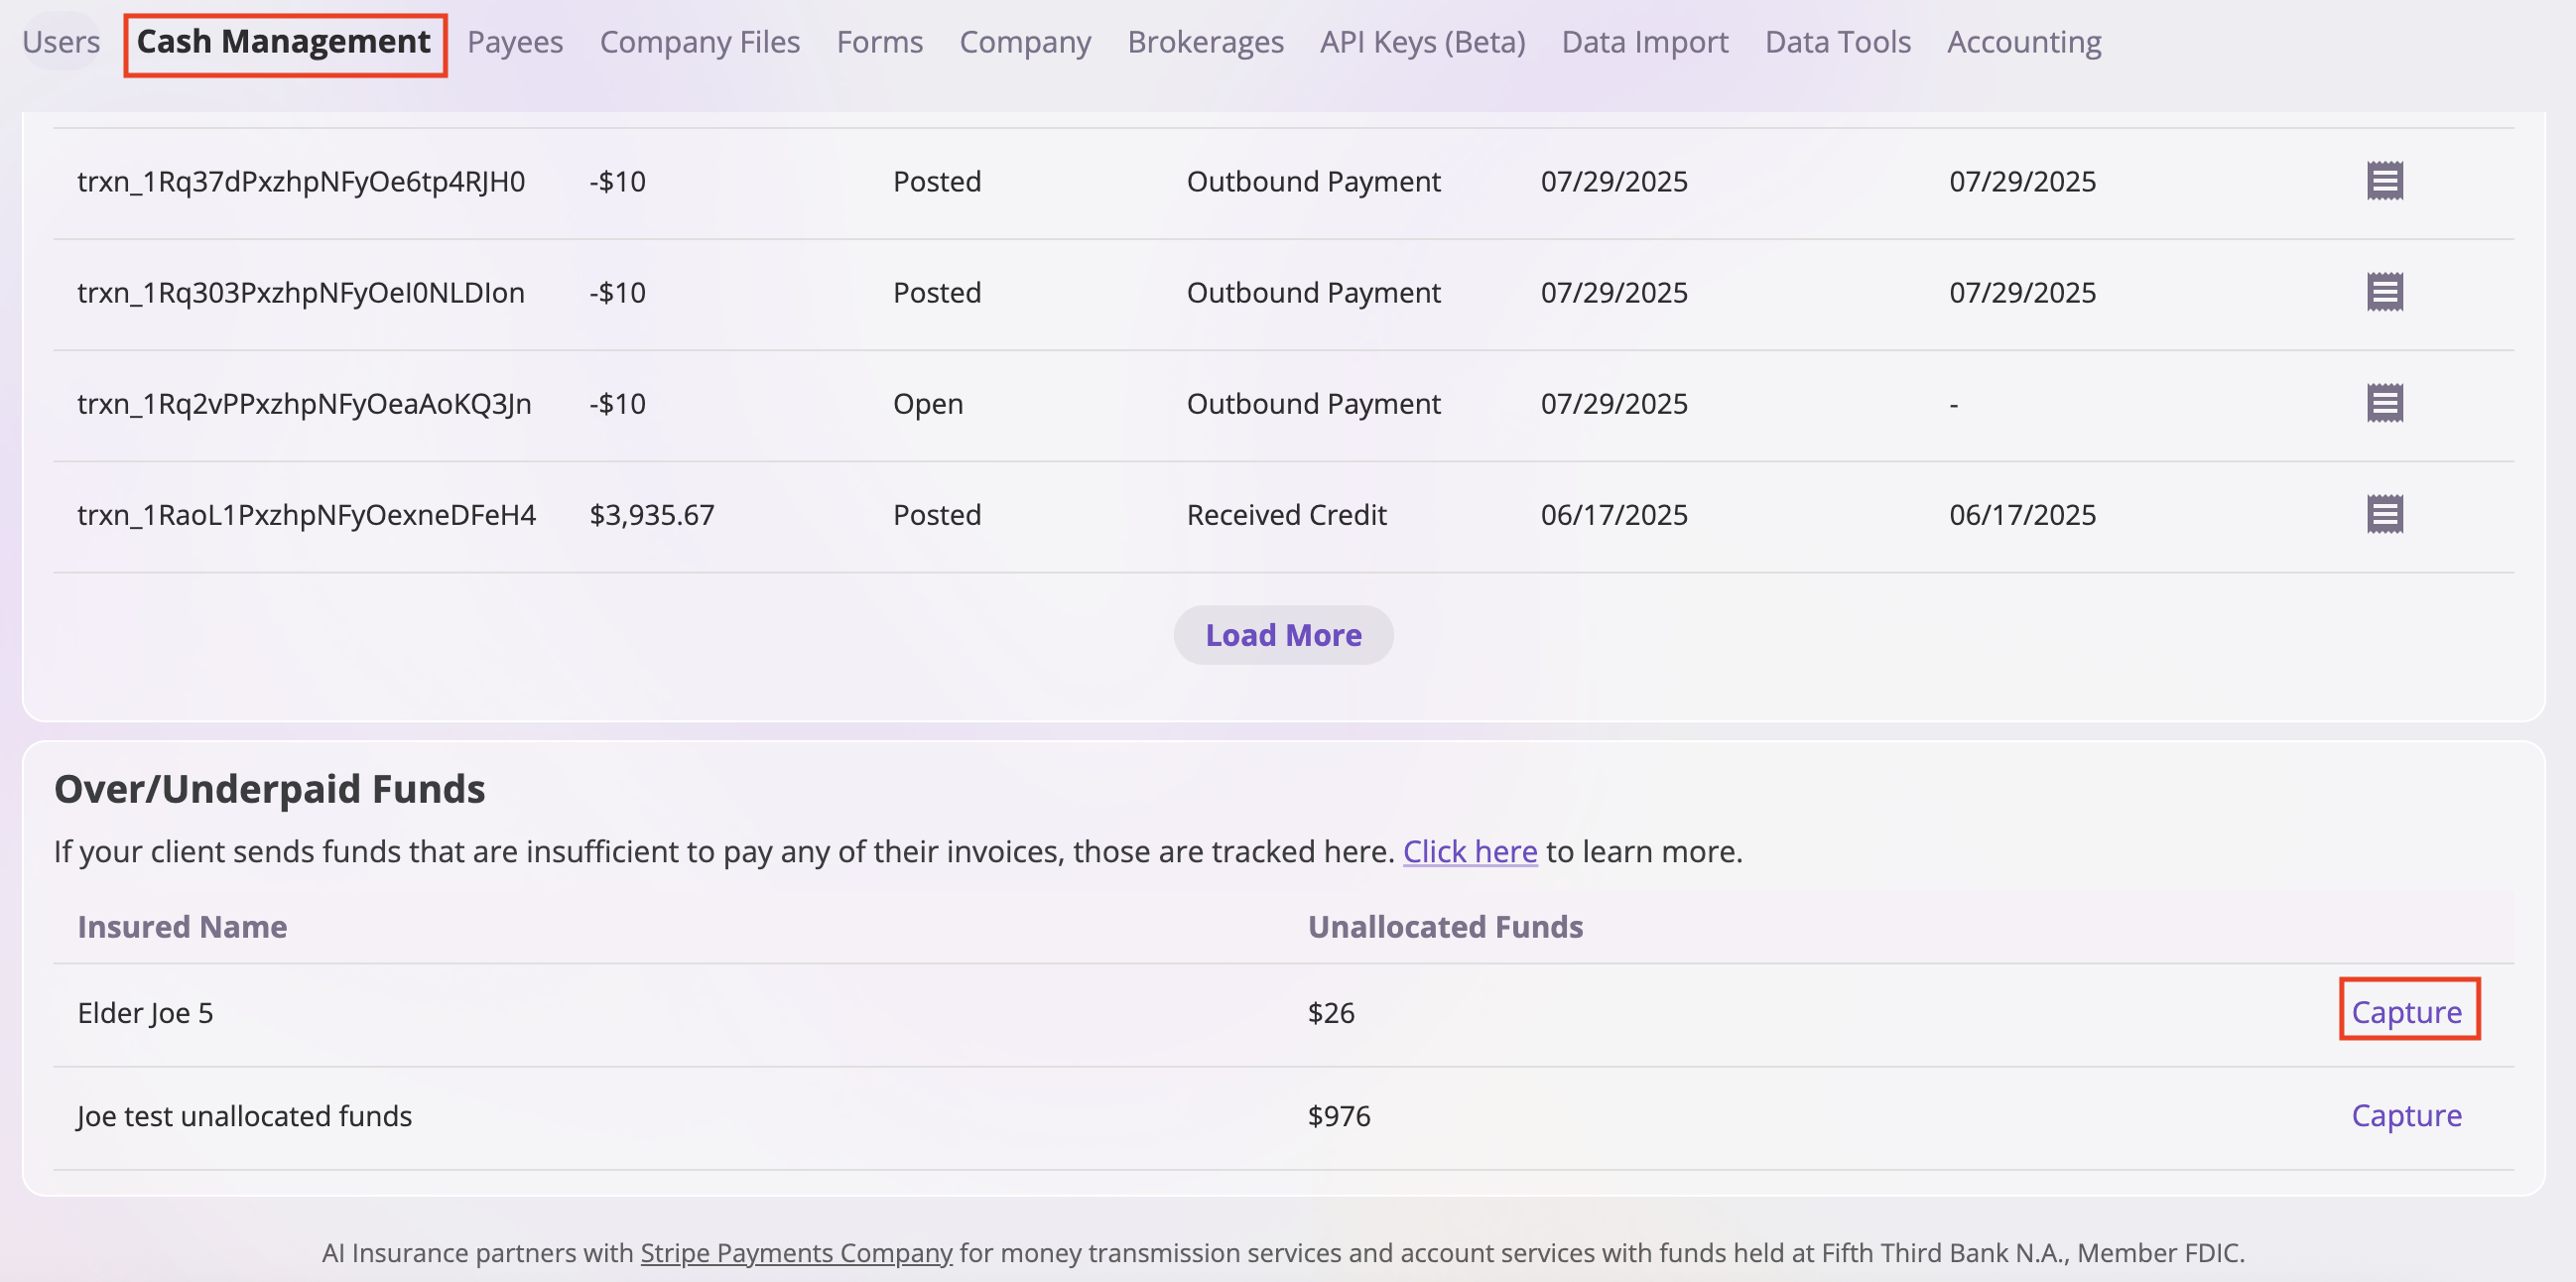Open Company Files tab
This screenshot has width=2576, height=1282.
click(699, 42)
